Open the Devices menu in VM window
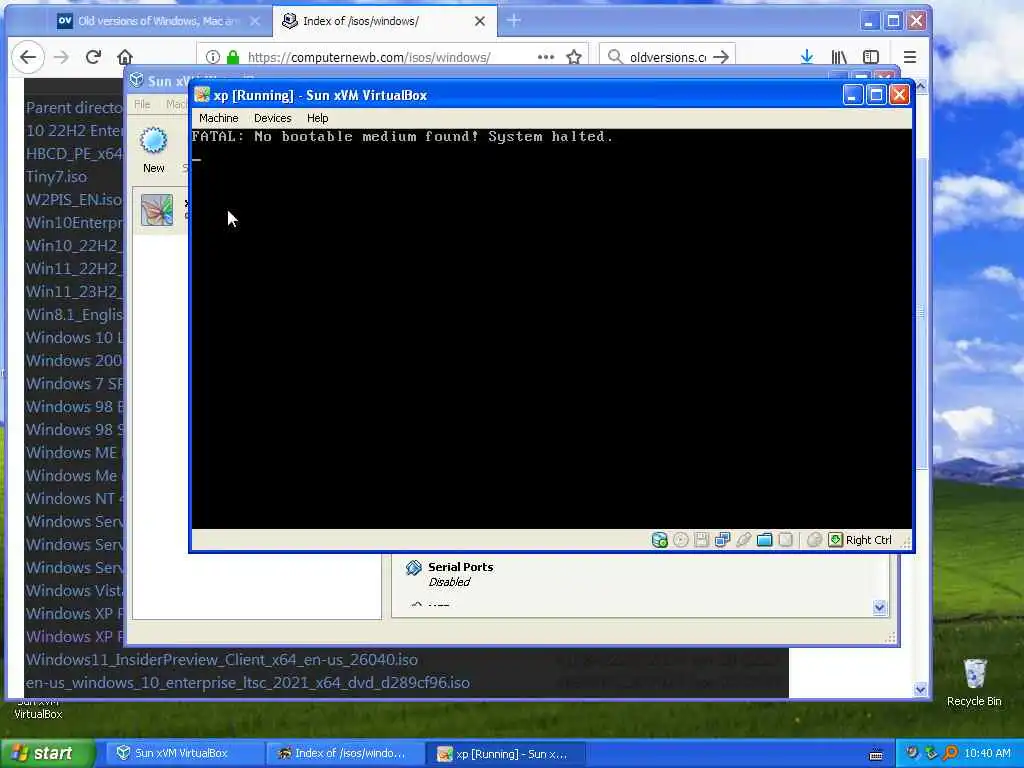The image size is (1024, 768). tap(272, 118)
